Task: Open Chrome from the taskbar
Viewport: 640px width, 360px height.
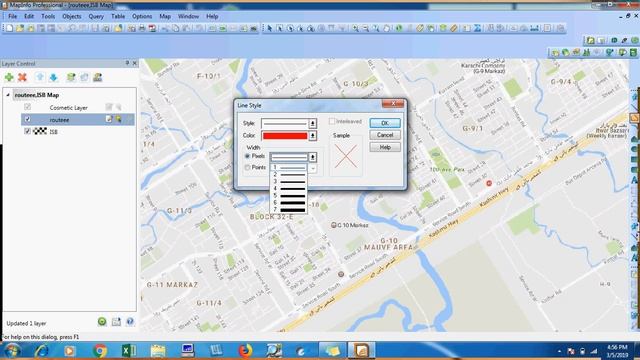Action: tap(99, 350)
